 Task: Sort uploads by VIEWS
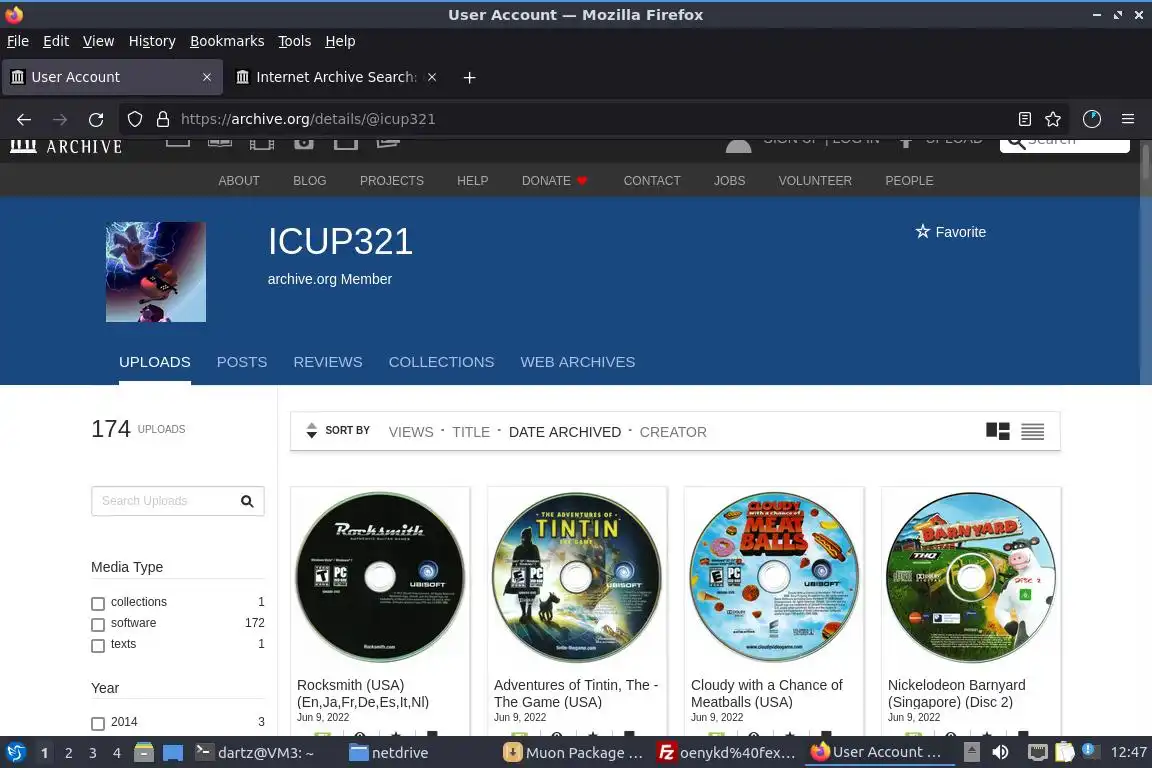(411, 432)
